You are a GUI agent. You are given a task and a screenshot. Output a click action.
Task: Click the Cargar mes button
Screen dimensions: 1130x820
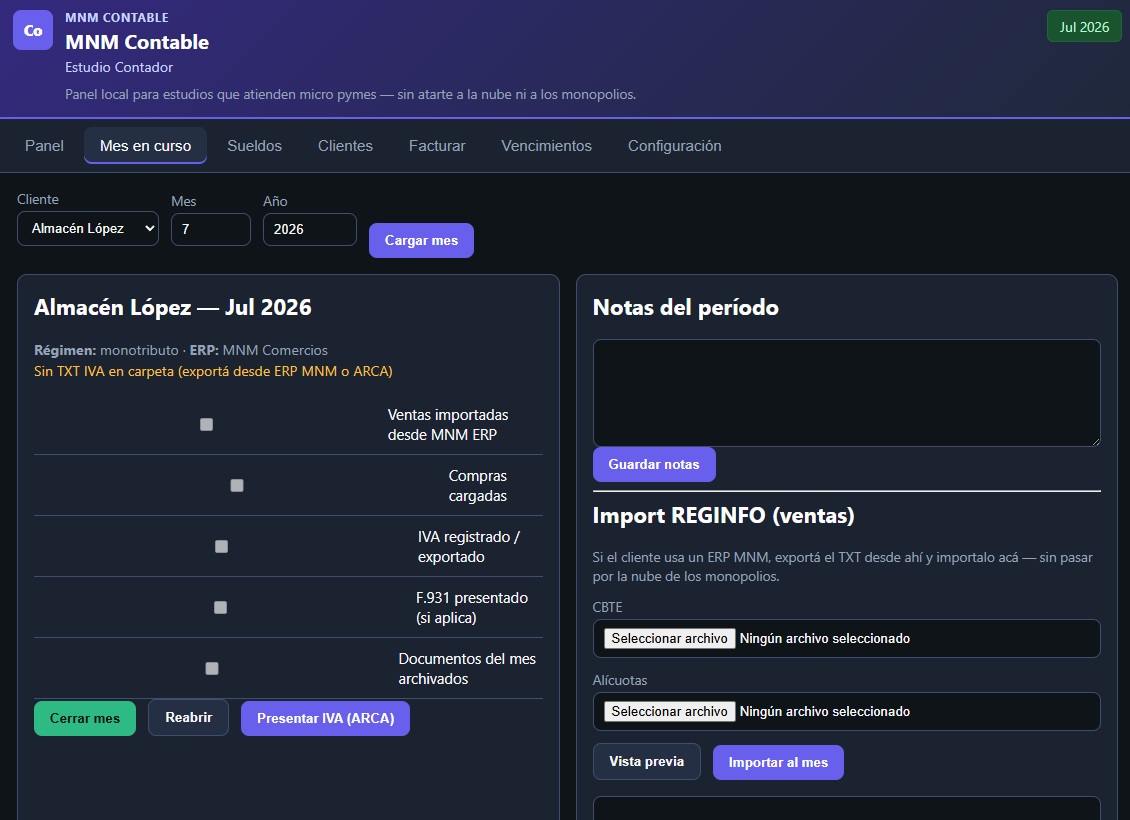pos(421,240)
